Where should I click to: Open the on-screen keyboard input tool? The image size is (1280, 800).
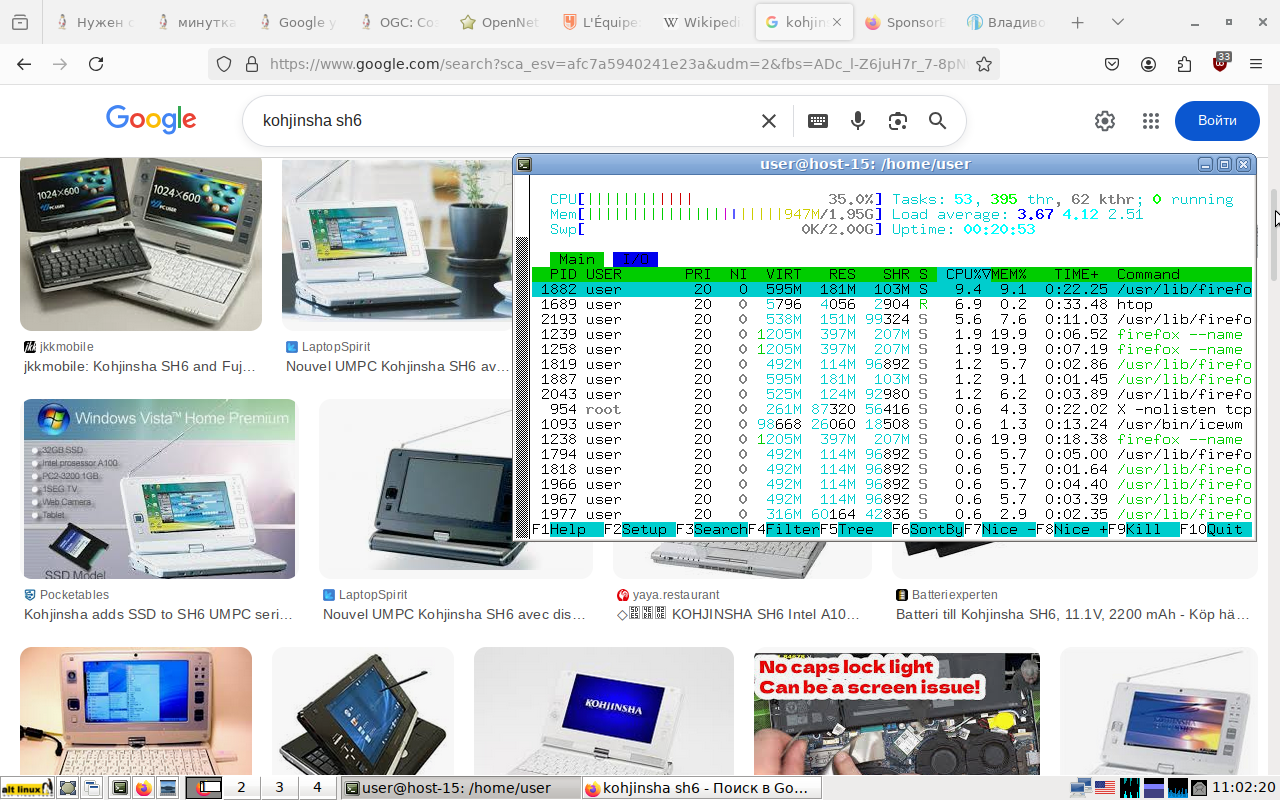[818, 121]
